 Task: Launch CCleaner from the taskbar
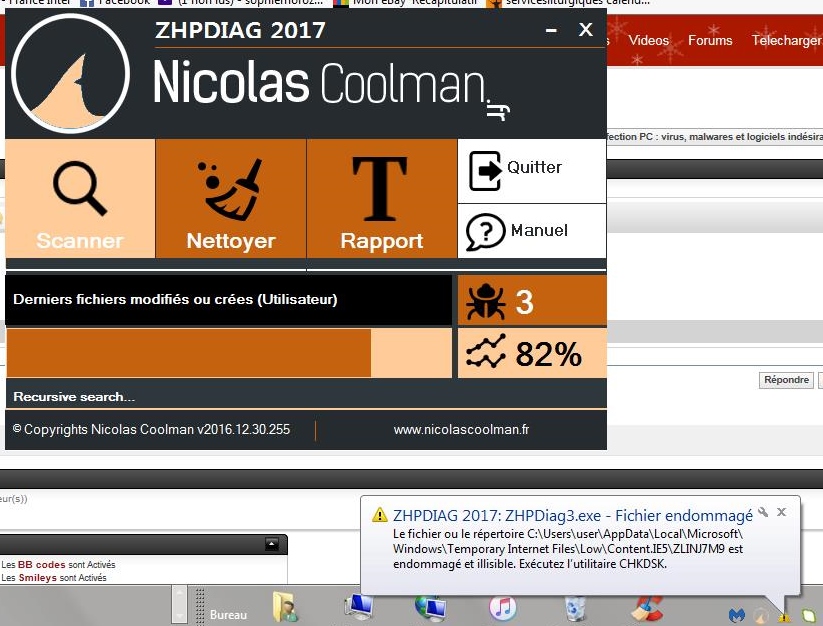pos(647,608)
